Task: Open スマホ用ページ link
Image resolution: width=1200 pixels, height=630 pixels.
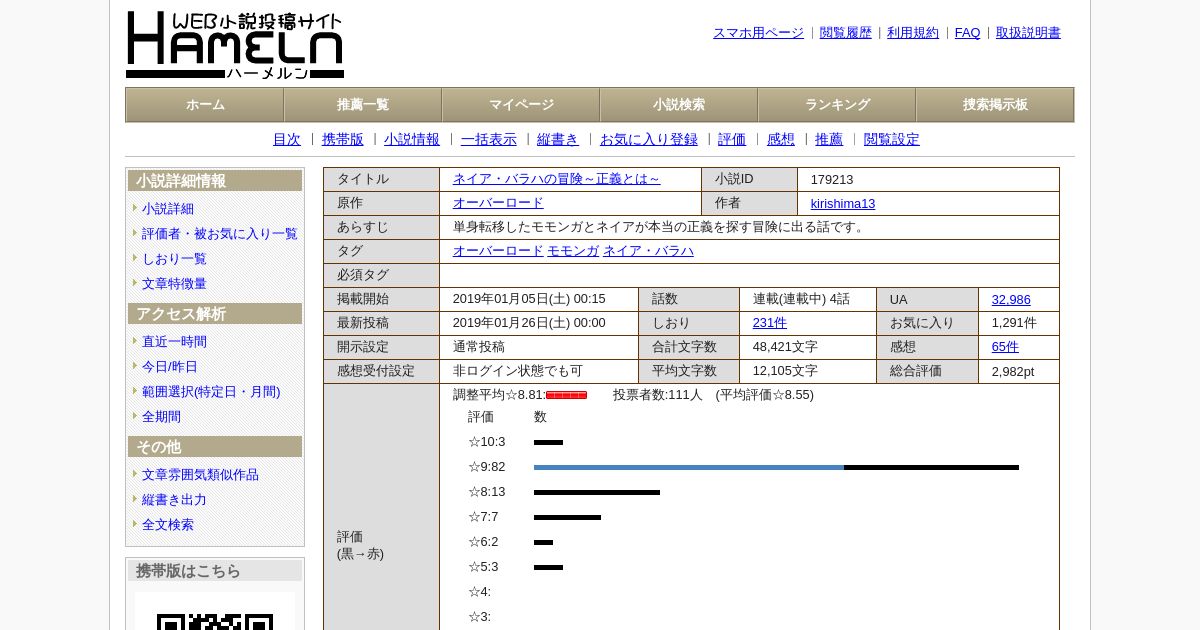Action: coord(758,33)
